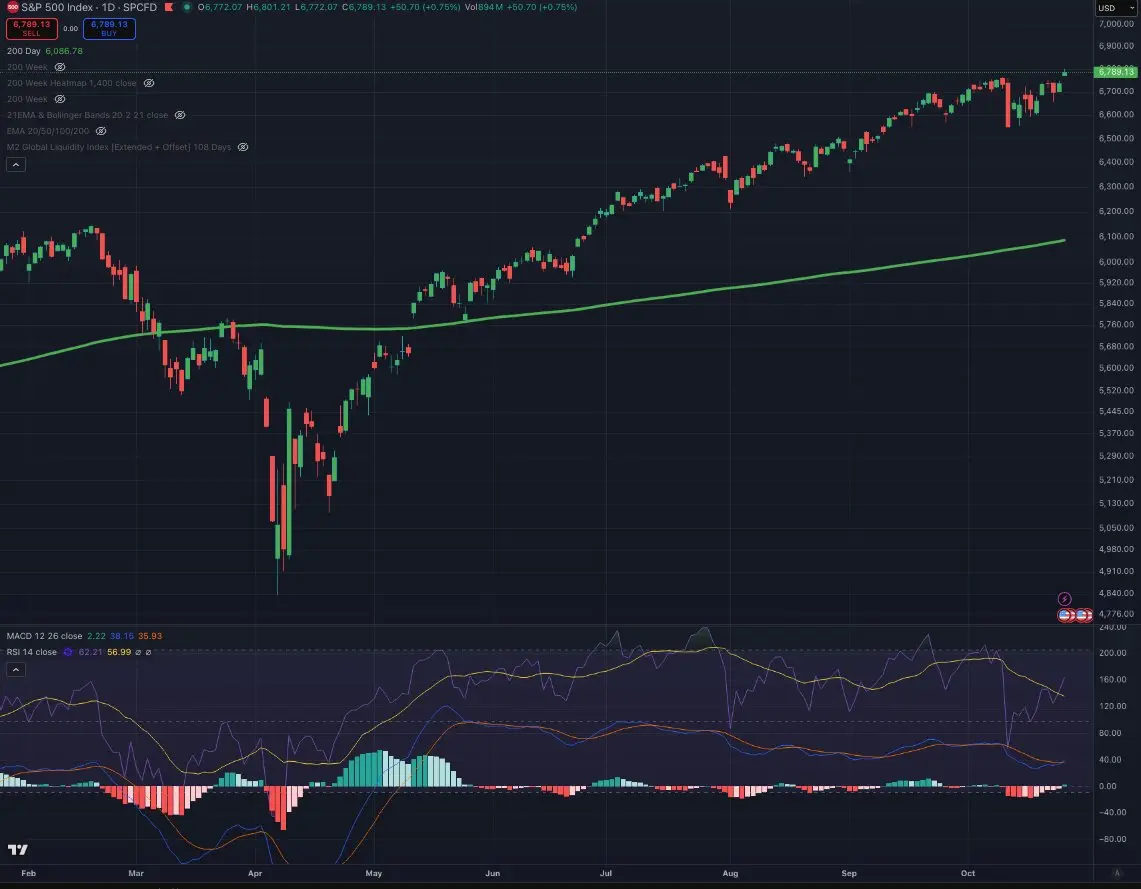Viewport: 1141px width, 889px height.
Task: Show the 200 Week indicator below Heatmap
Action: tap(60, 99)
